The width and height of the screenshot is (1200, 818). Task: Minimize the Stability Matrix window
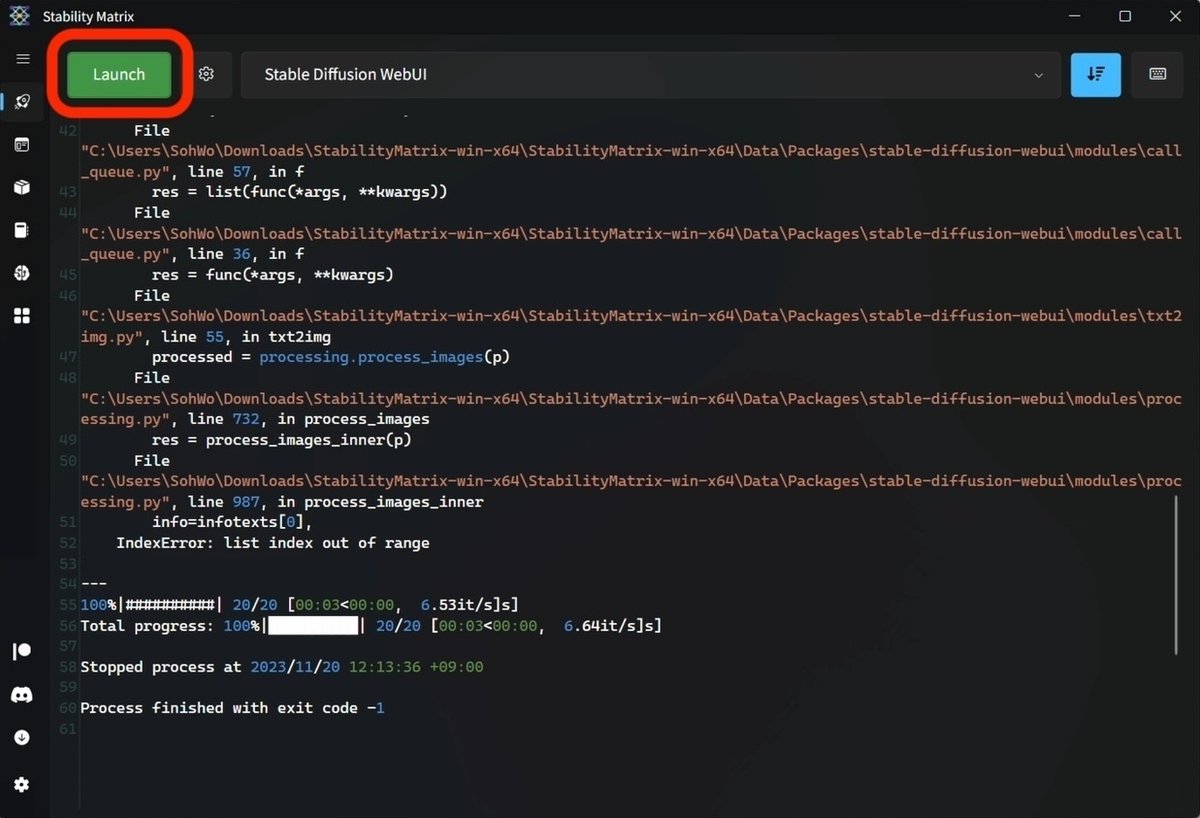(x=1077, y=16)
